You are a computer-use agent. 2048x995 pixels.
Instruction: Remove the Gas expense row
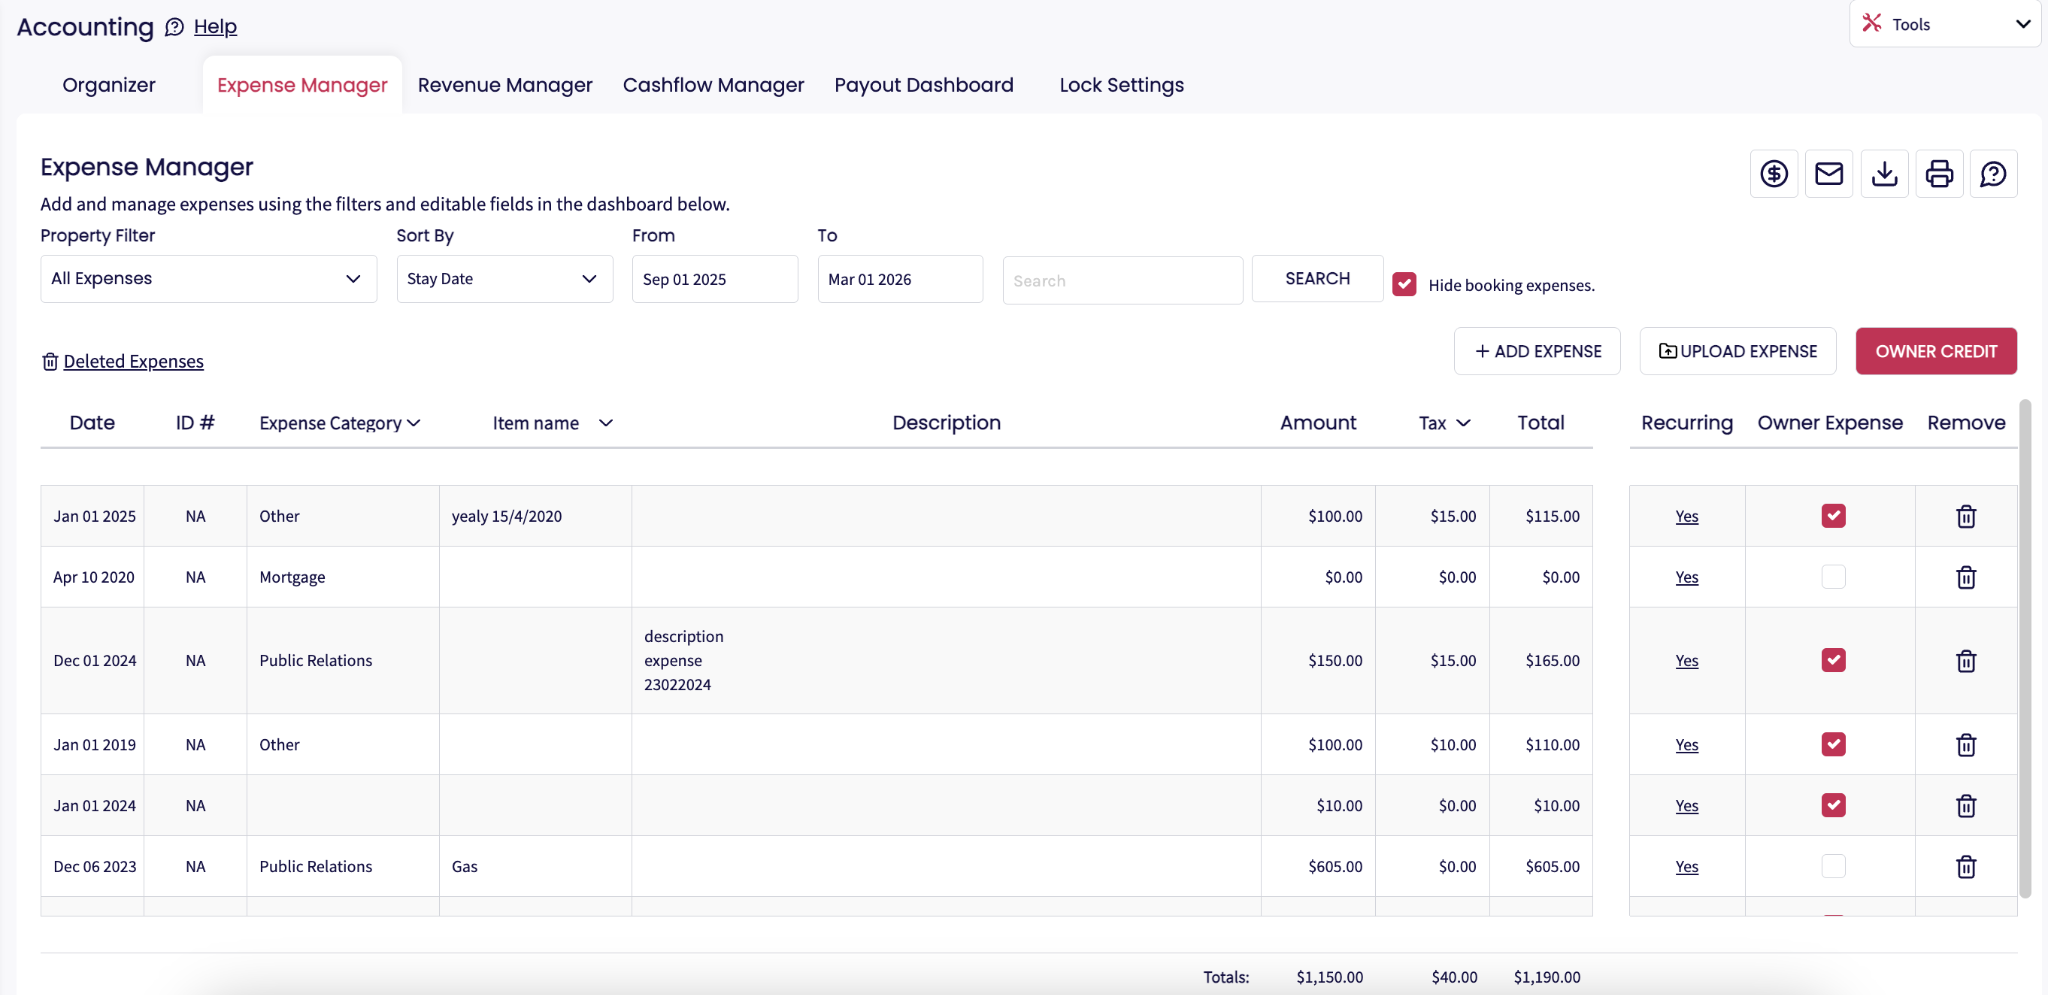[x=1966, y=867]
